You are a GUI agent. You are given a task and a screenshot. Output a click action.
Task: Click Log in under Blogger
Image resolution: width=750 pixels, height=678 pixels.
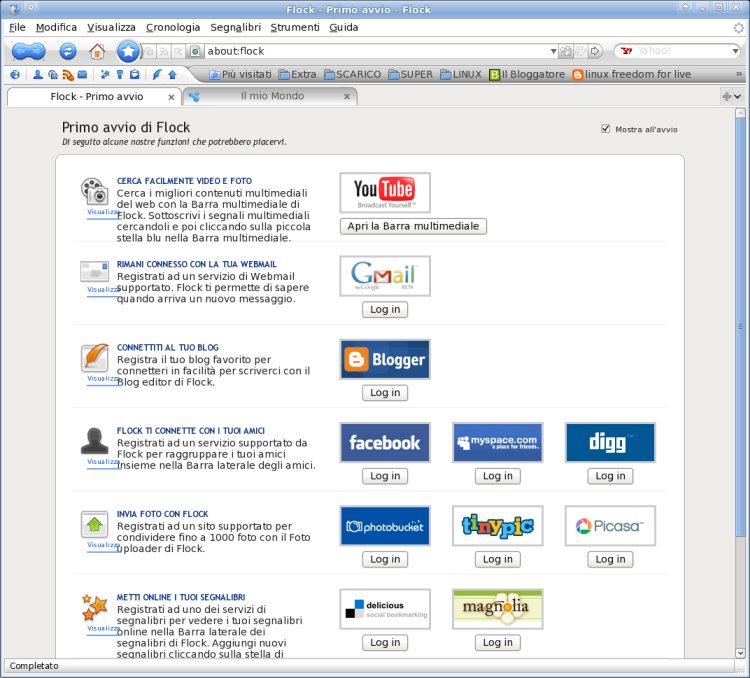point(385,393)
